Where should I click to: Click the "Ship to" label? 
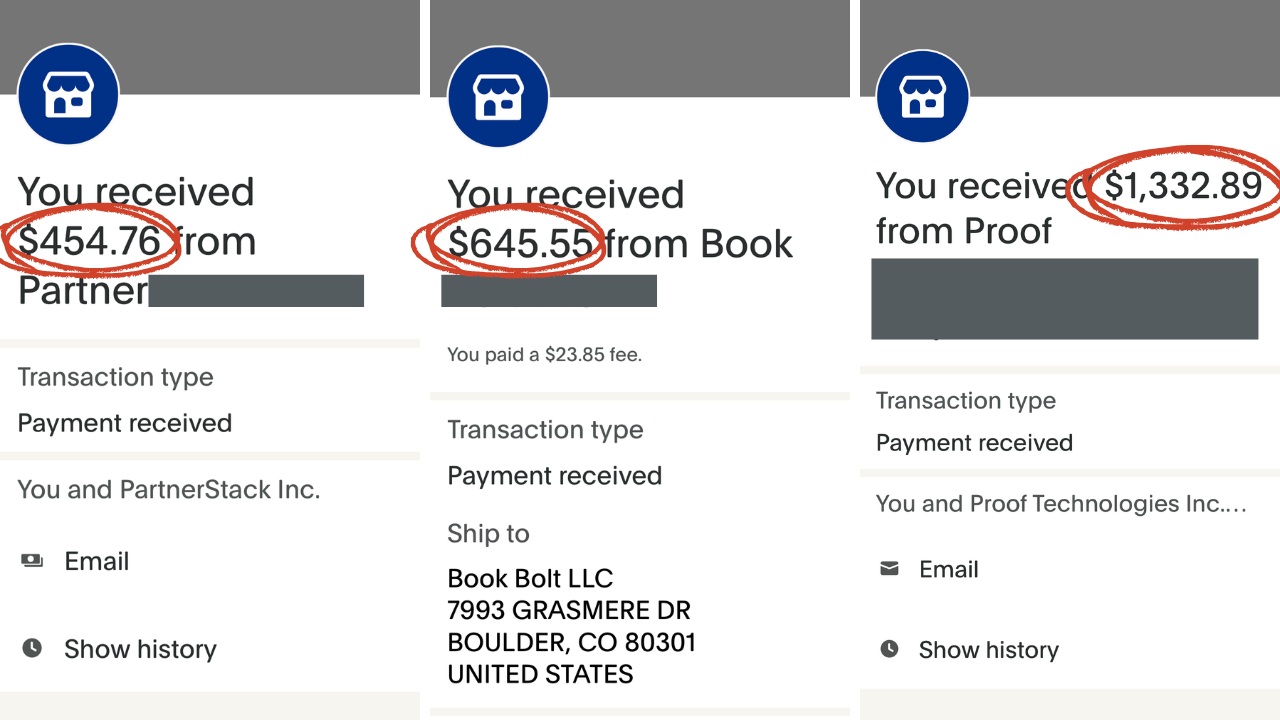(x=488, y=534)
